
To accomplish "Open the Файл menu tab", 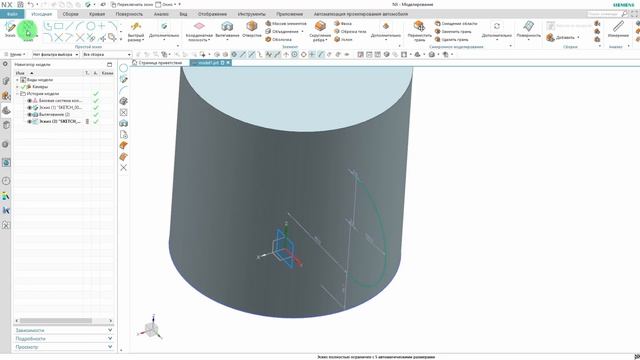I will [x=12, y=14].
